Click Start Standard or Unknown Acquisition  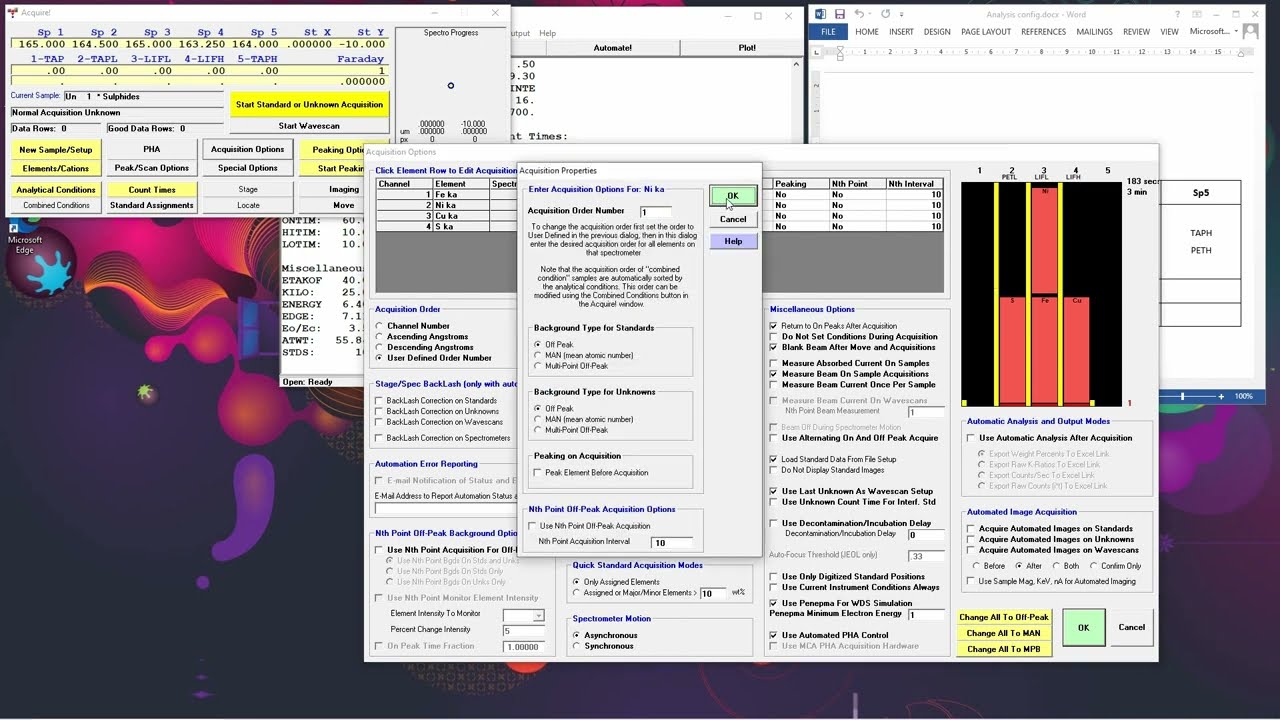click(x=309, y=105)
